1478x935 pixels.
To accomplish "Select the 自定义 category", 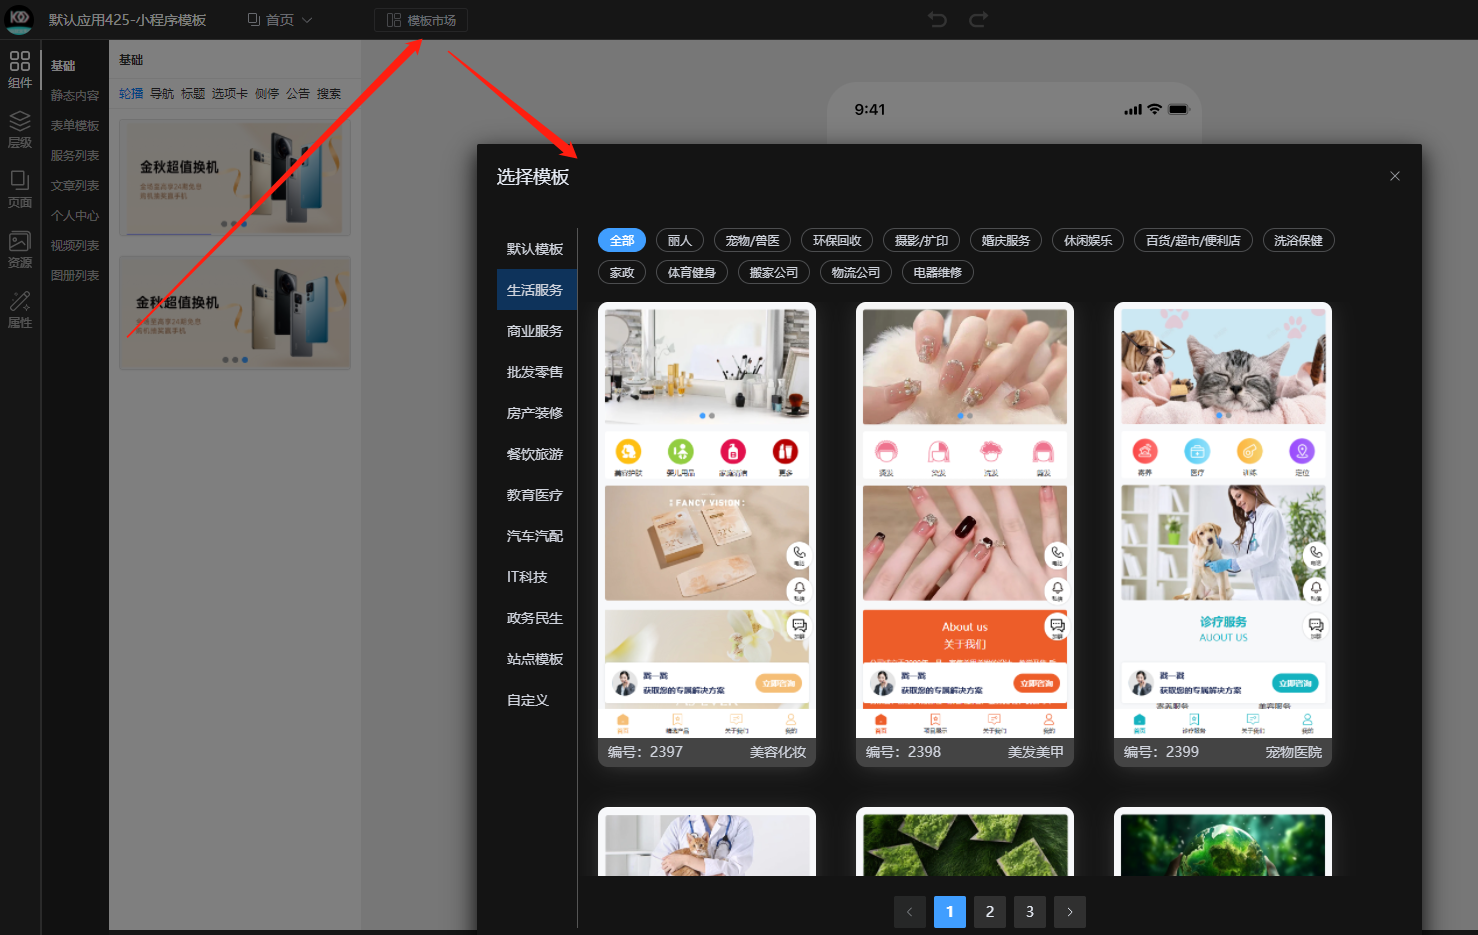I will pos(536,700).
